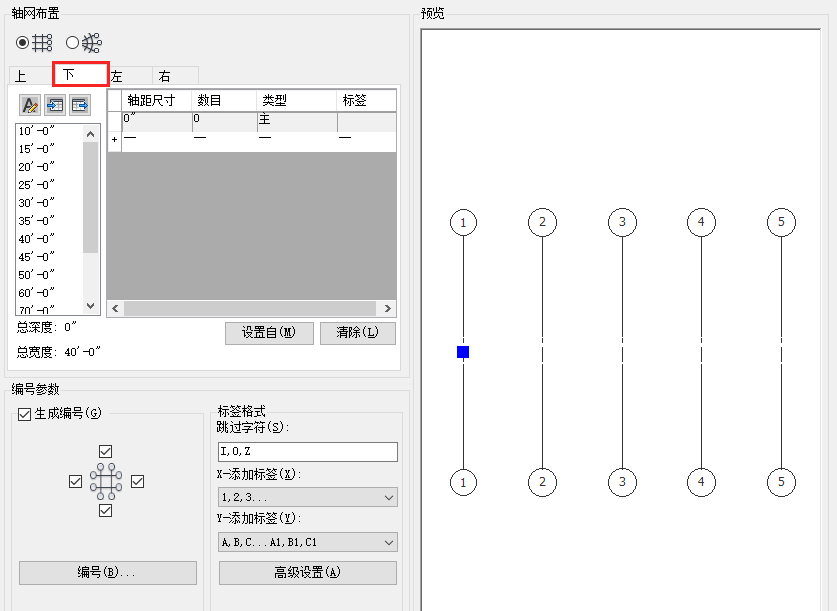Click the grid bubble diagram icon
837x611 pixels.
point(106,481)
